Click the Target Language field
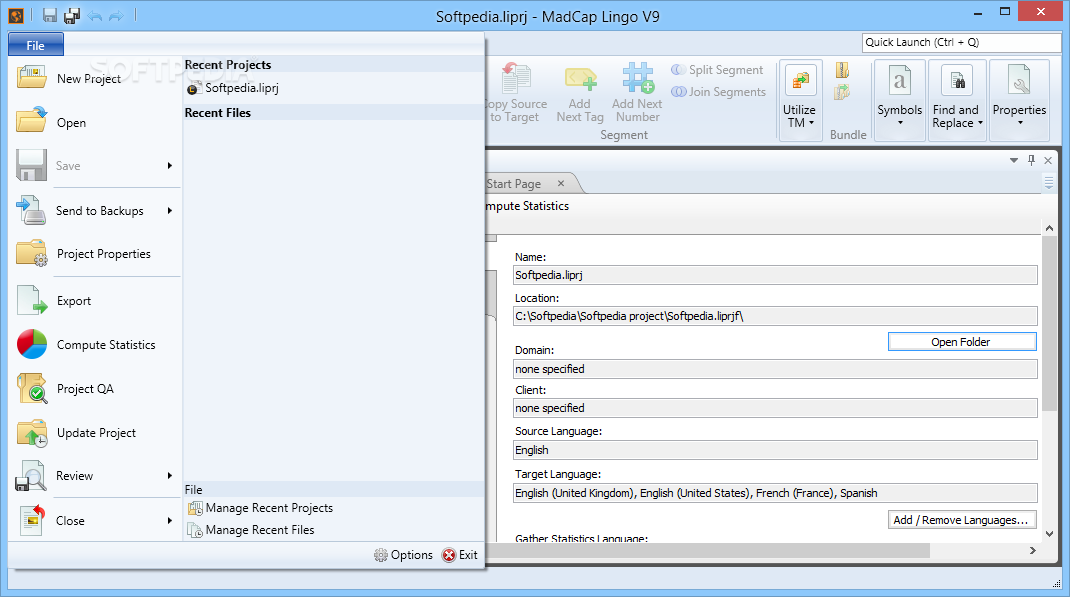1070x597 pixels. pos(775,493)
